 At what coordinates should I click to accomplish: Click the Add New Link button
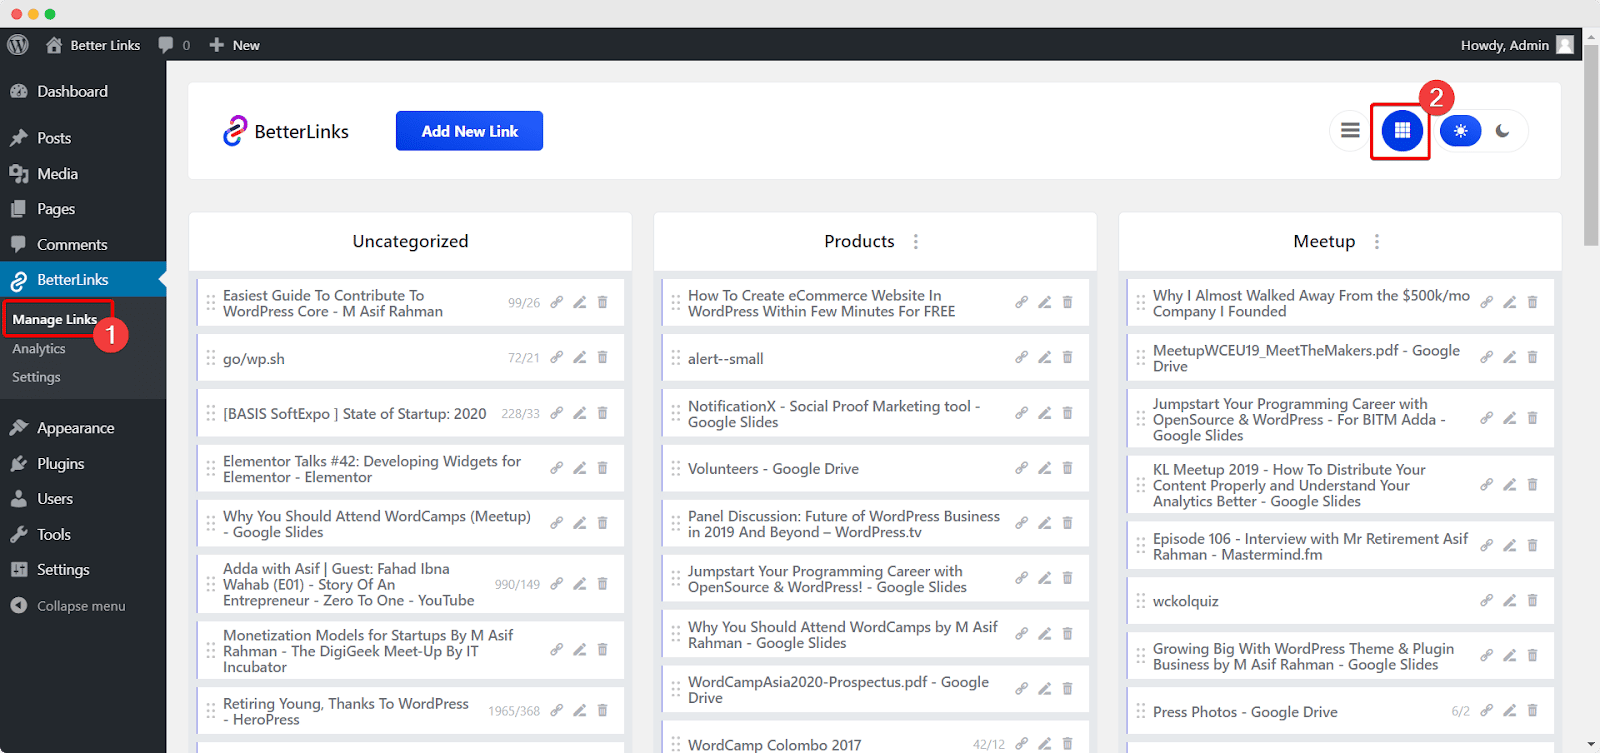469,131
